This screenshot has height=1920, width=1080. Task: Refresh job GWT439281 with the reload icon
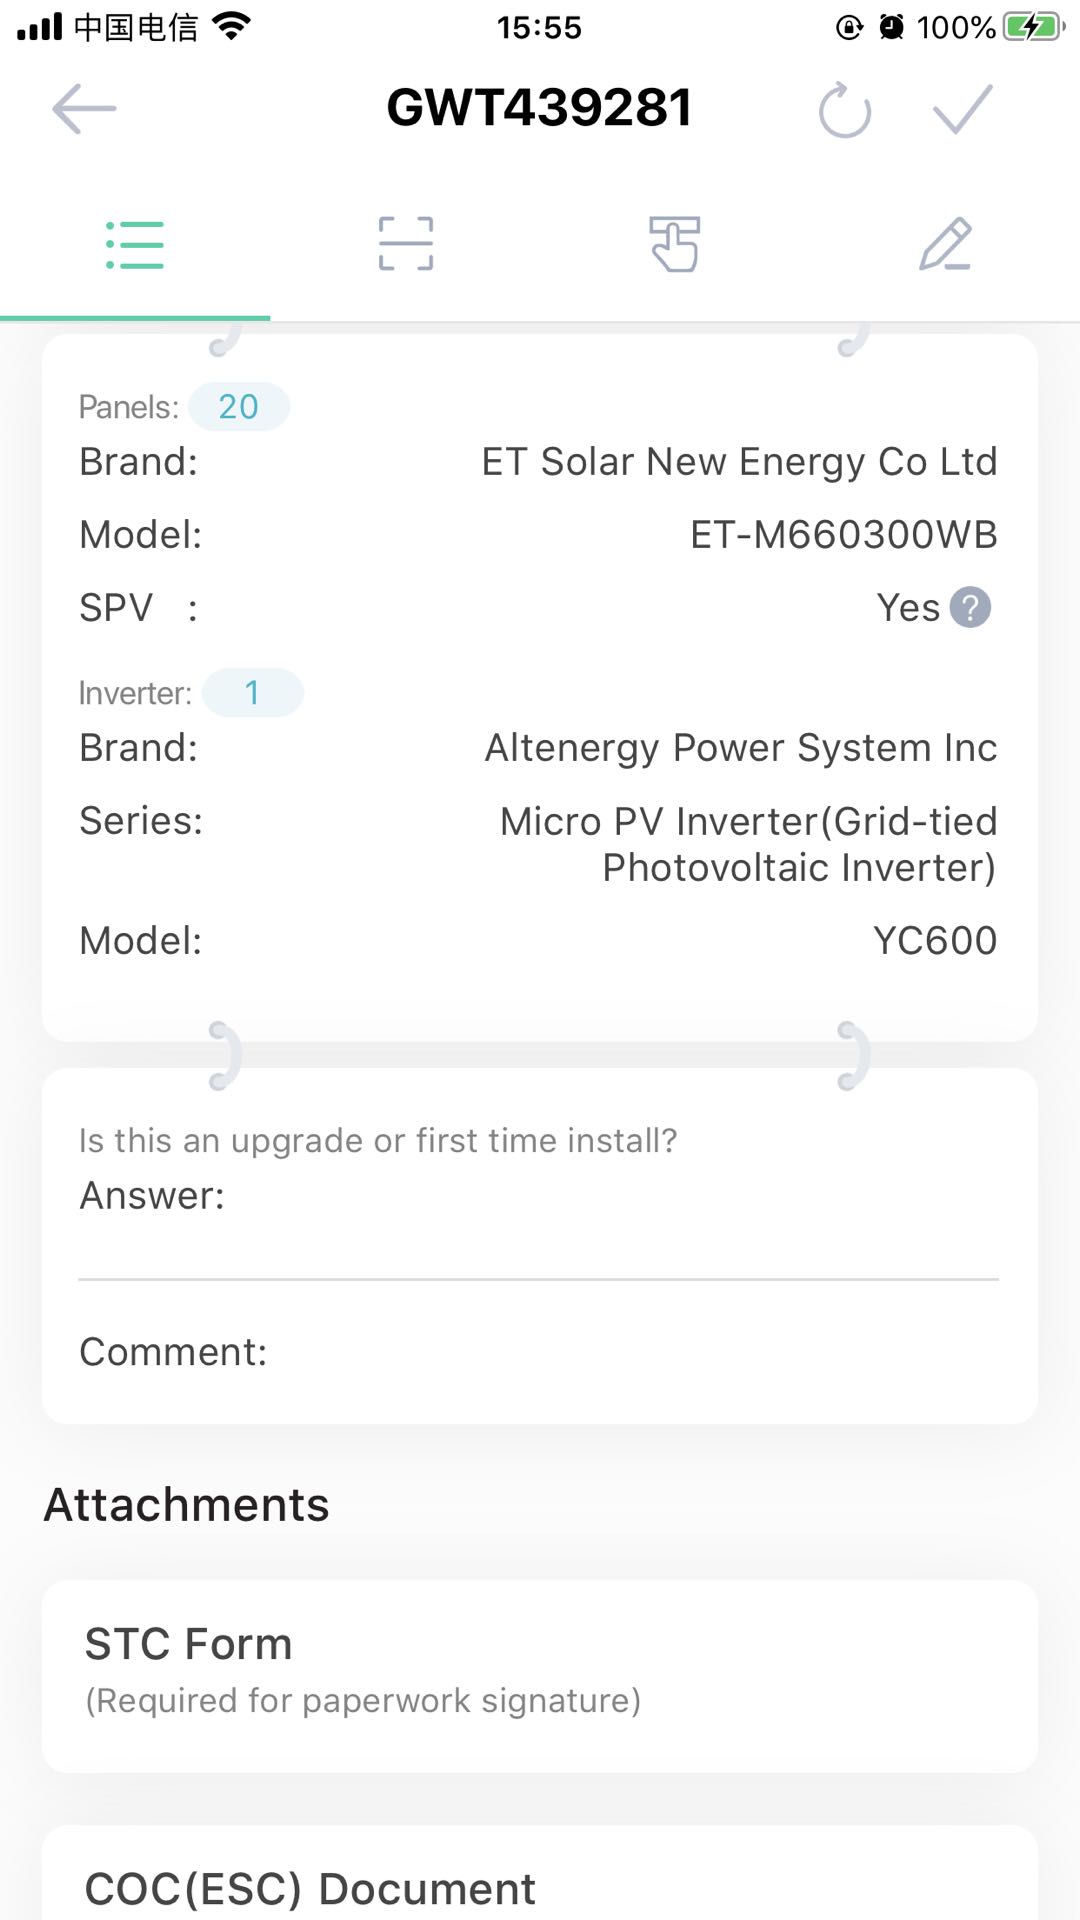pos(845,109)
